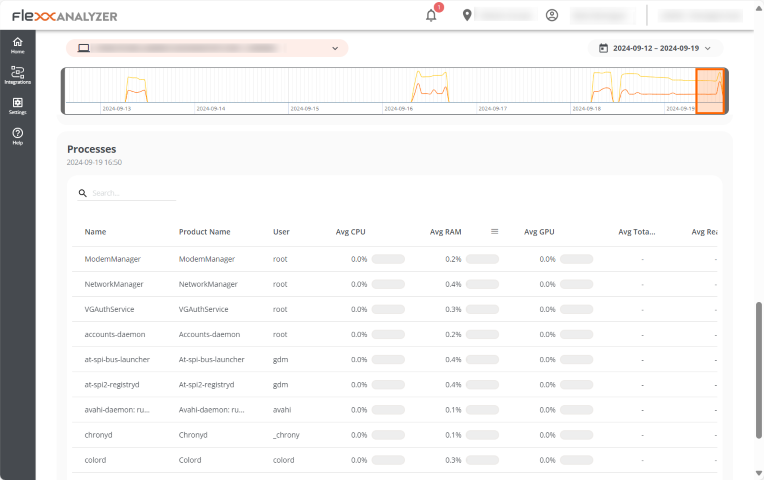764x480 pixels.
Task: Open Avg RAM column menu icon
Action: pos(494,231)
